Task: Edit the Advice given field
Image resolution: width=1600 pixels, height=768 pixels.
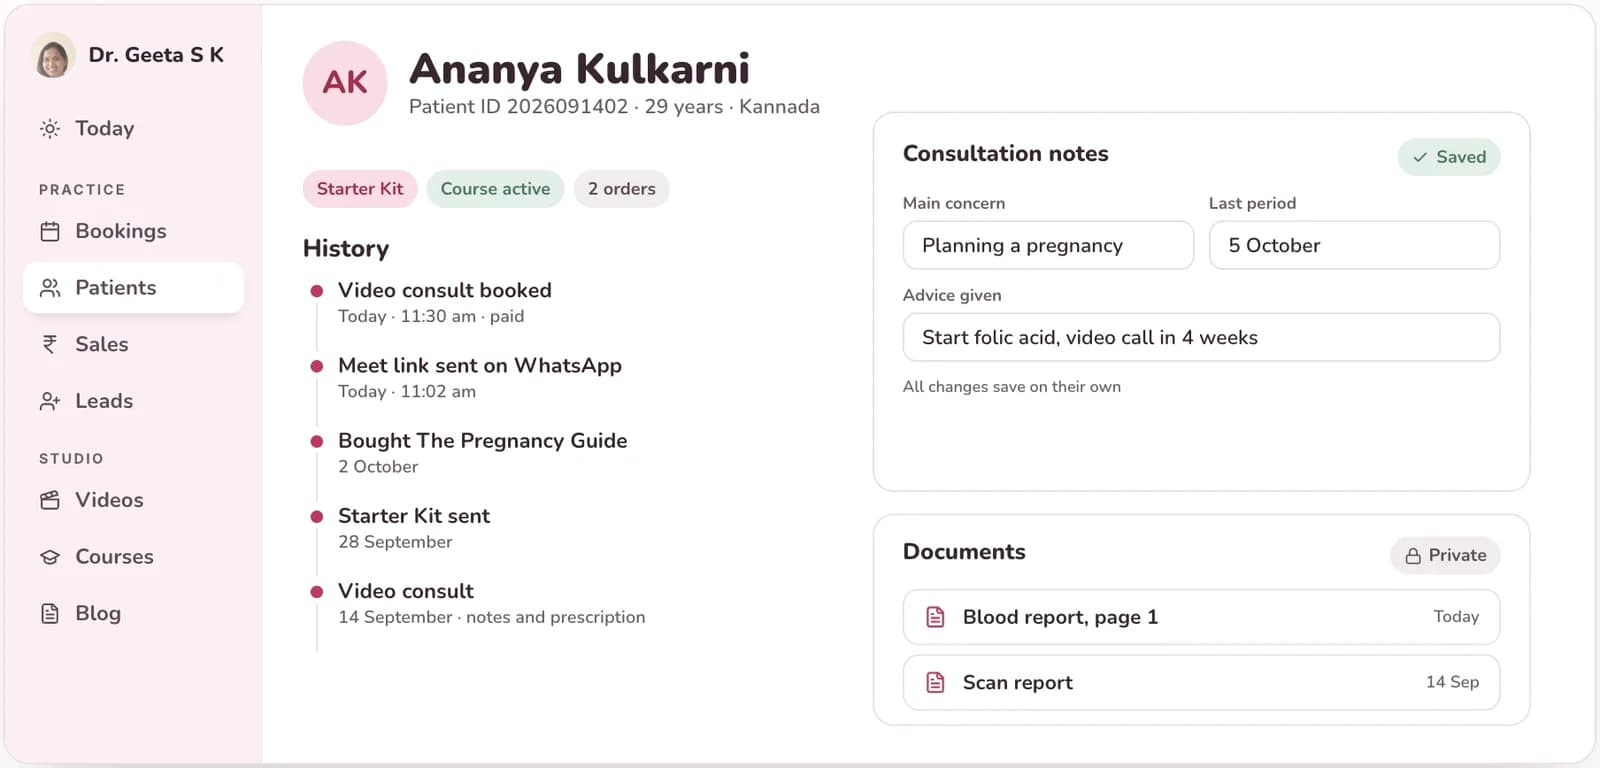Action: point(1201,337)
